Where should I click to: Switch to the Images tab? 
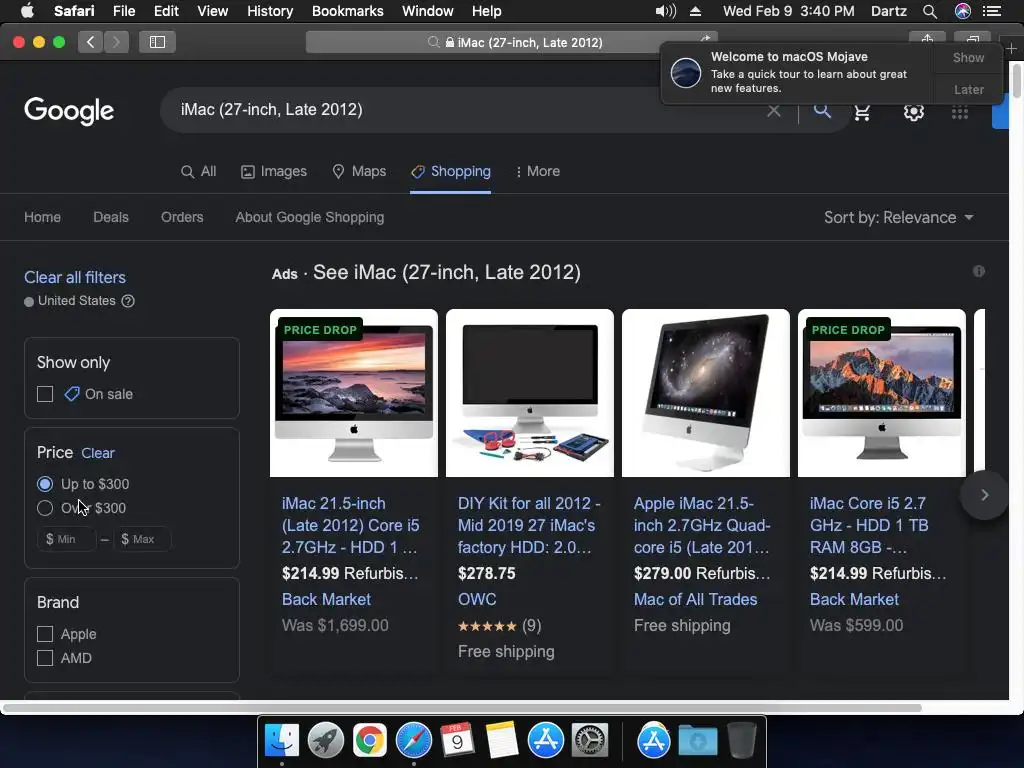pos(274,171)
